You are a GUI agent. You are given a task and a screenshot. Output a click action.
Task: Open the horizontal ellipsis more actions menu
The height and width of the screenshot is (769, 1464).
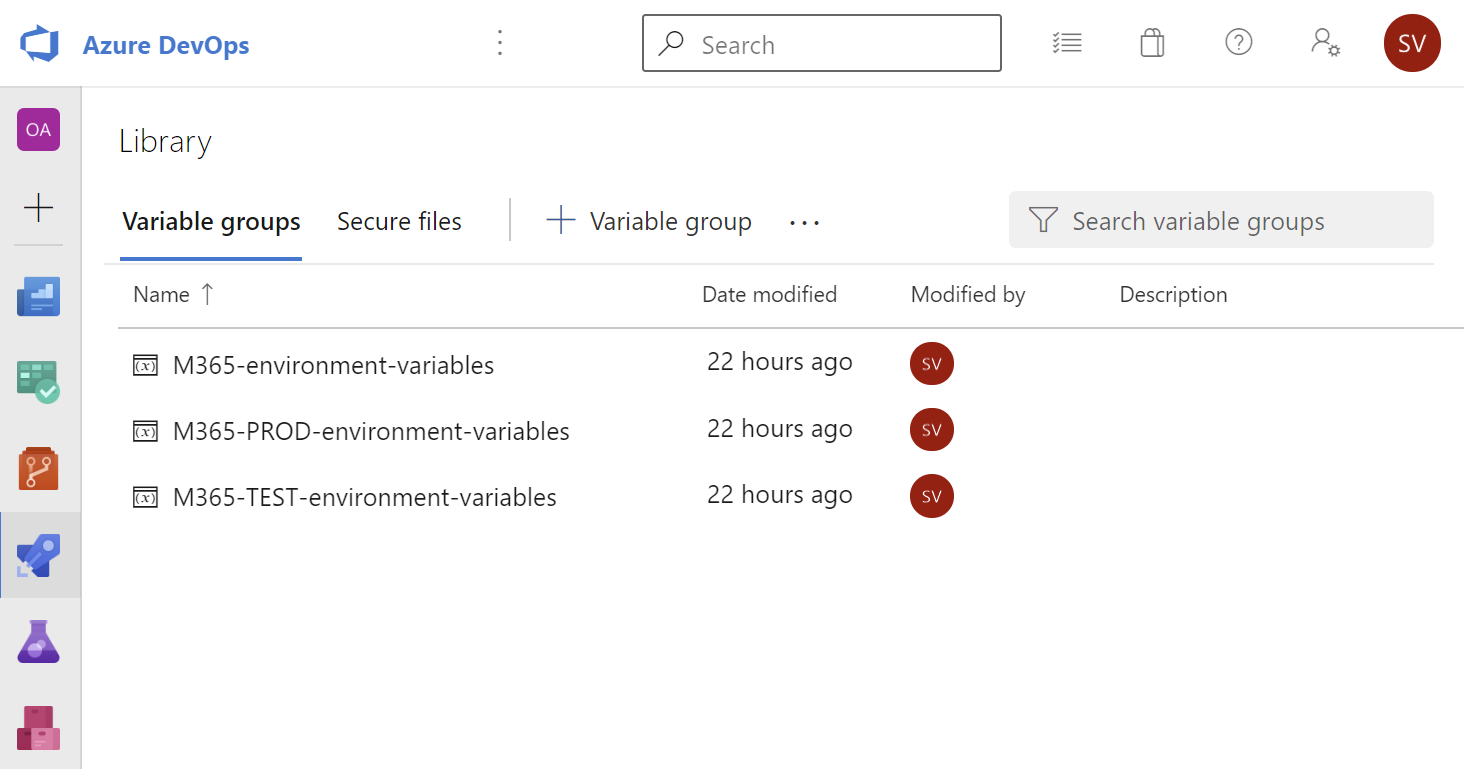(x=804, y=222)
